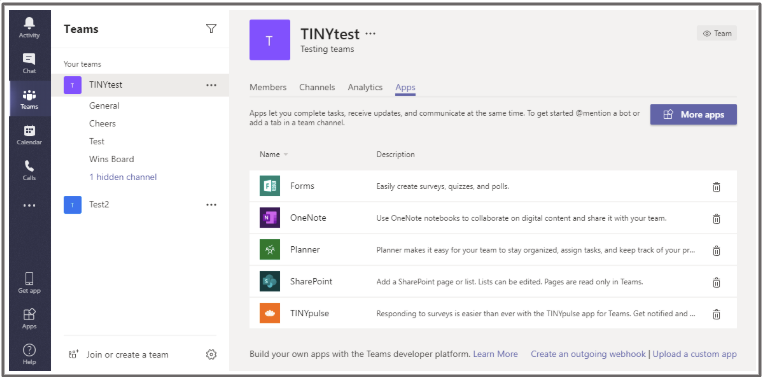
Task: Select the Apps tab
Action: [x=405, y=87]
